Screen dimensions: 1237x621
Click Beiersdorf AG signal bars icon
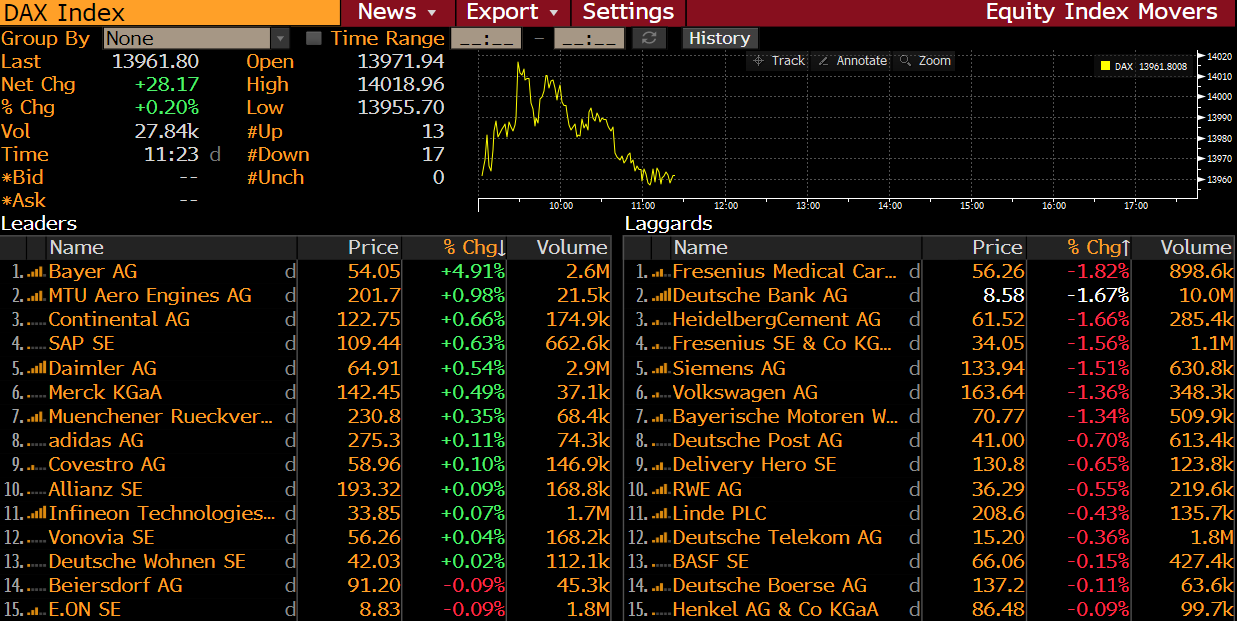tap(36, 586)
